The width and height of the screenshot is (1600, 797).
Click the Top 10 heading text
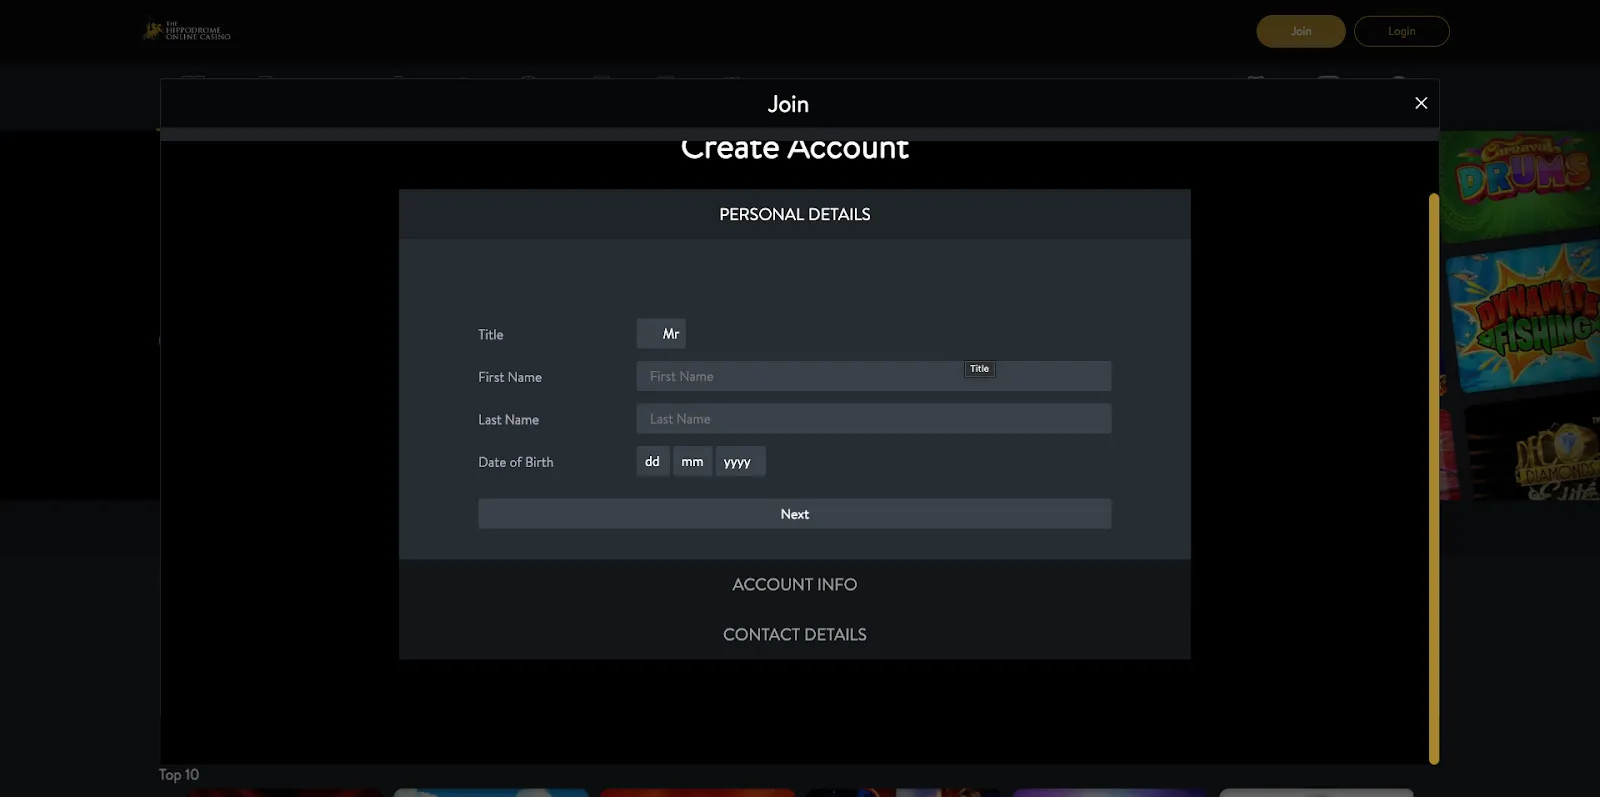179,775
